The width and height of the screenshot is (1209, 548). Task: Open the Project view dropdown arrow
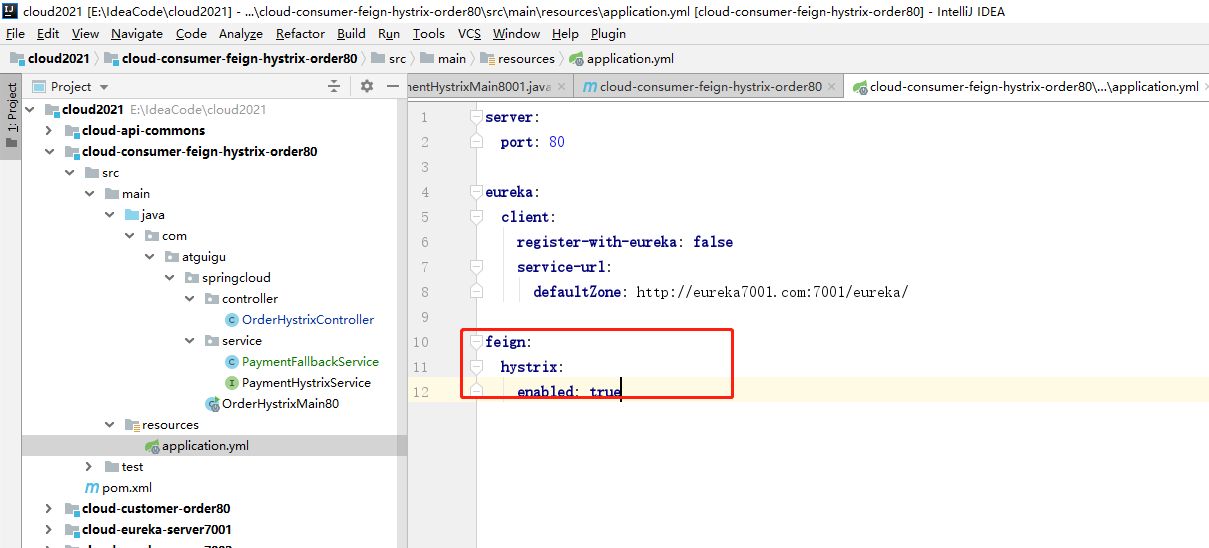pyautogui.click(x=104, y=88)
